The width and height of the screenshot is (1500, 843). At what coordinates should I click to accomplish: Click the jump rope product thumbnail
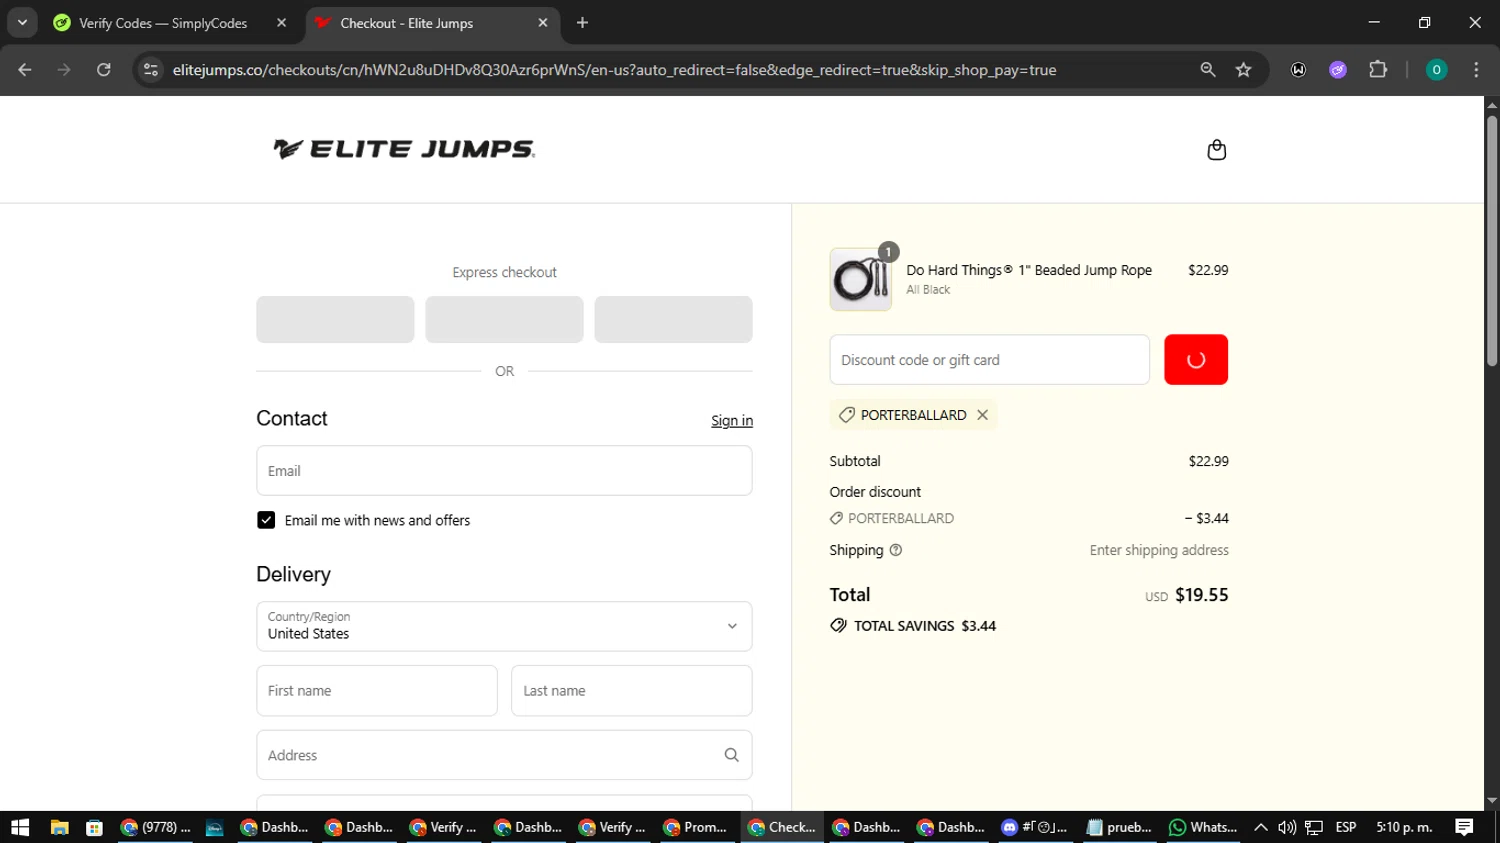coord(860,280)
